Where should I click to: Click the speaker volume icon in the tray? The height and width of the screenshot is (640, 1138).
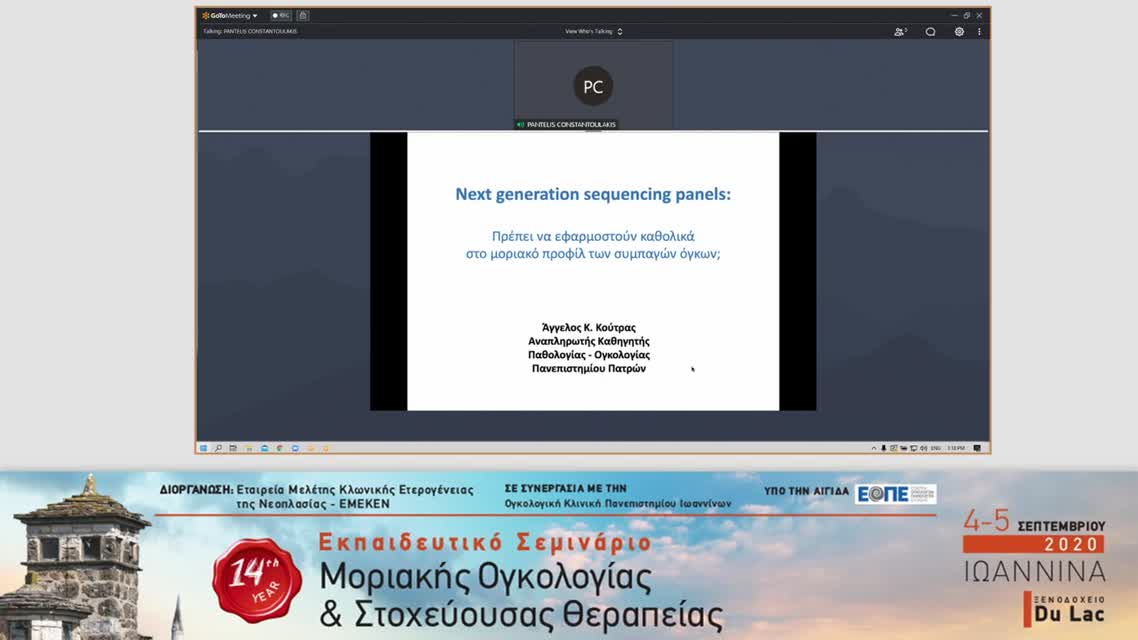(x=922, y=447)
